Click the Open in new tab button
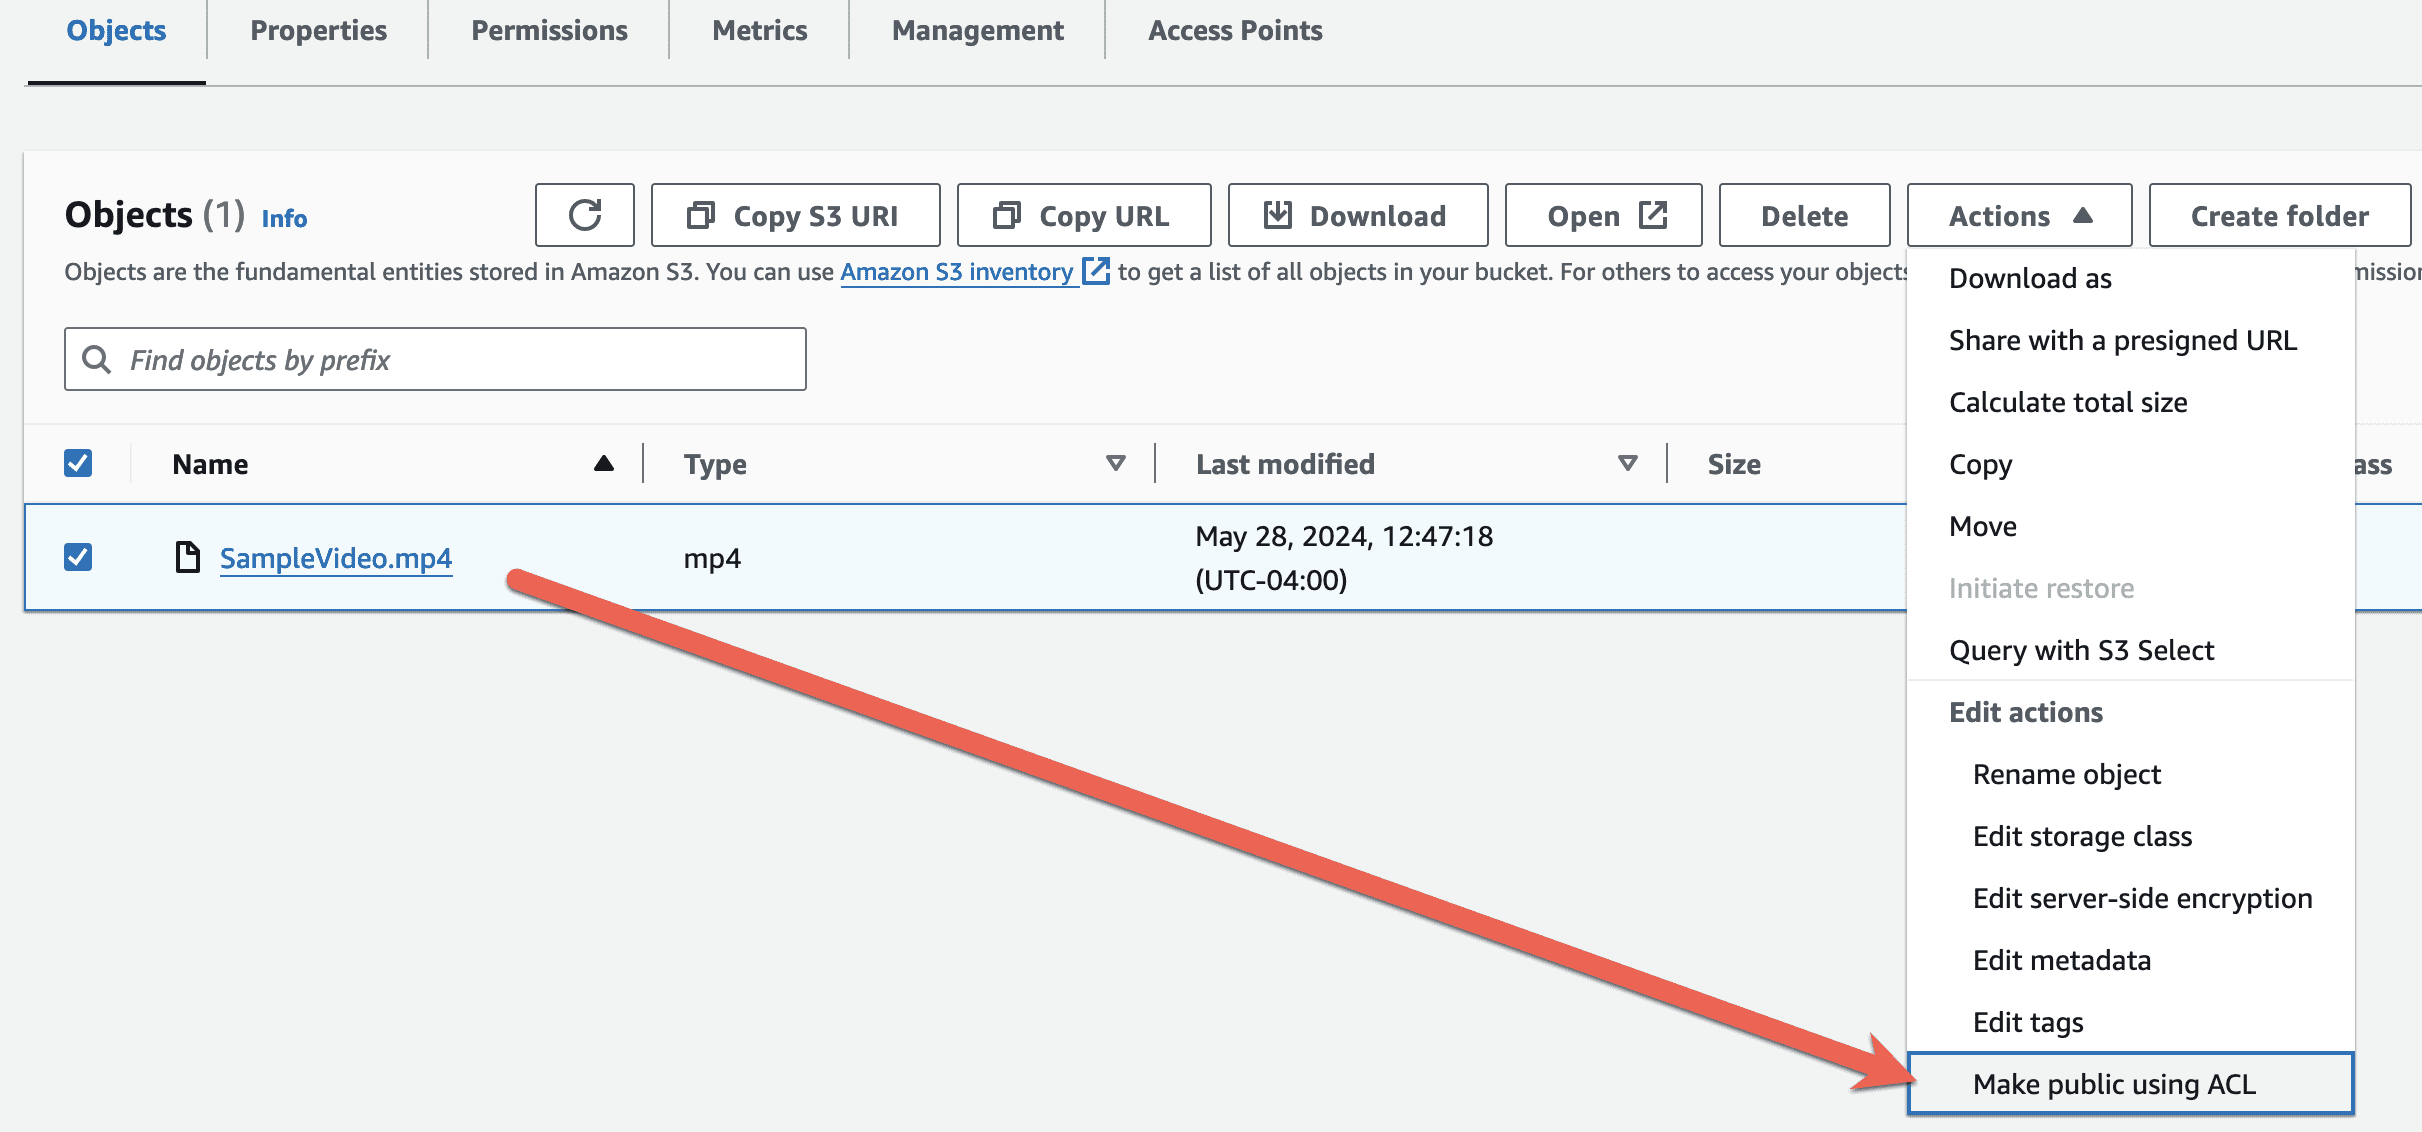 1603,215
